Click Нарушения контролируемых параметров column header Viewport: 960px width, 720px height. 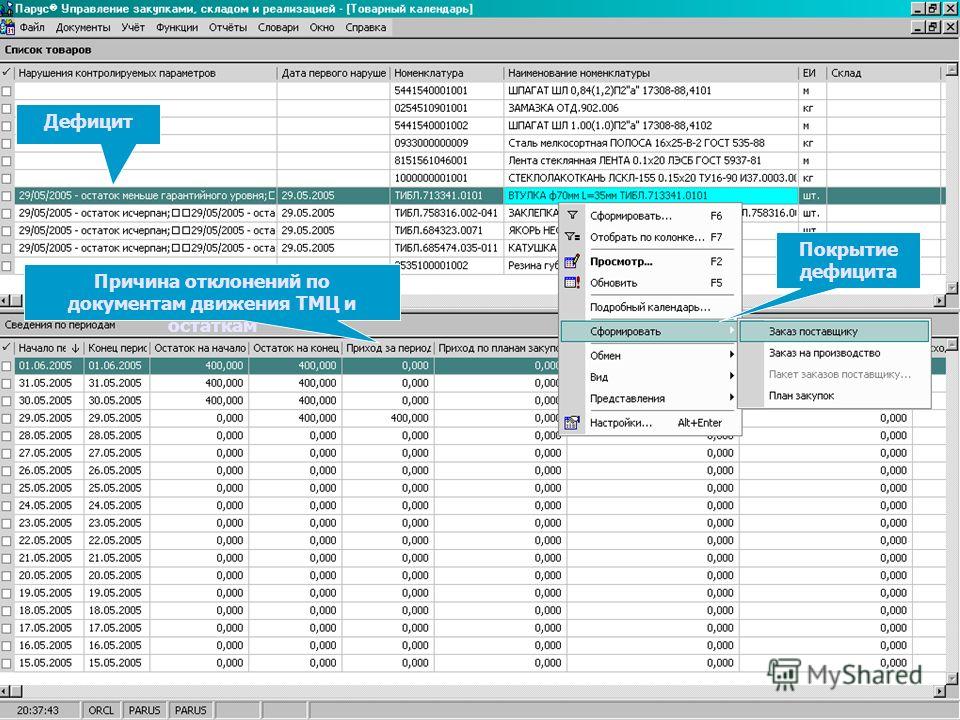(146, 73)
